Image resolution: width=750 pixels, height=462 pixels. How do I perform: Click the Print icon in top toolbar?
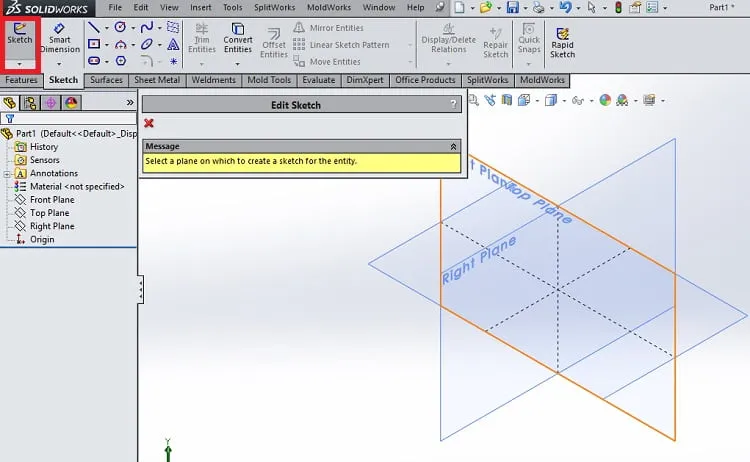(539, 7)
